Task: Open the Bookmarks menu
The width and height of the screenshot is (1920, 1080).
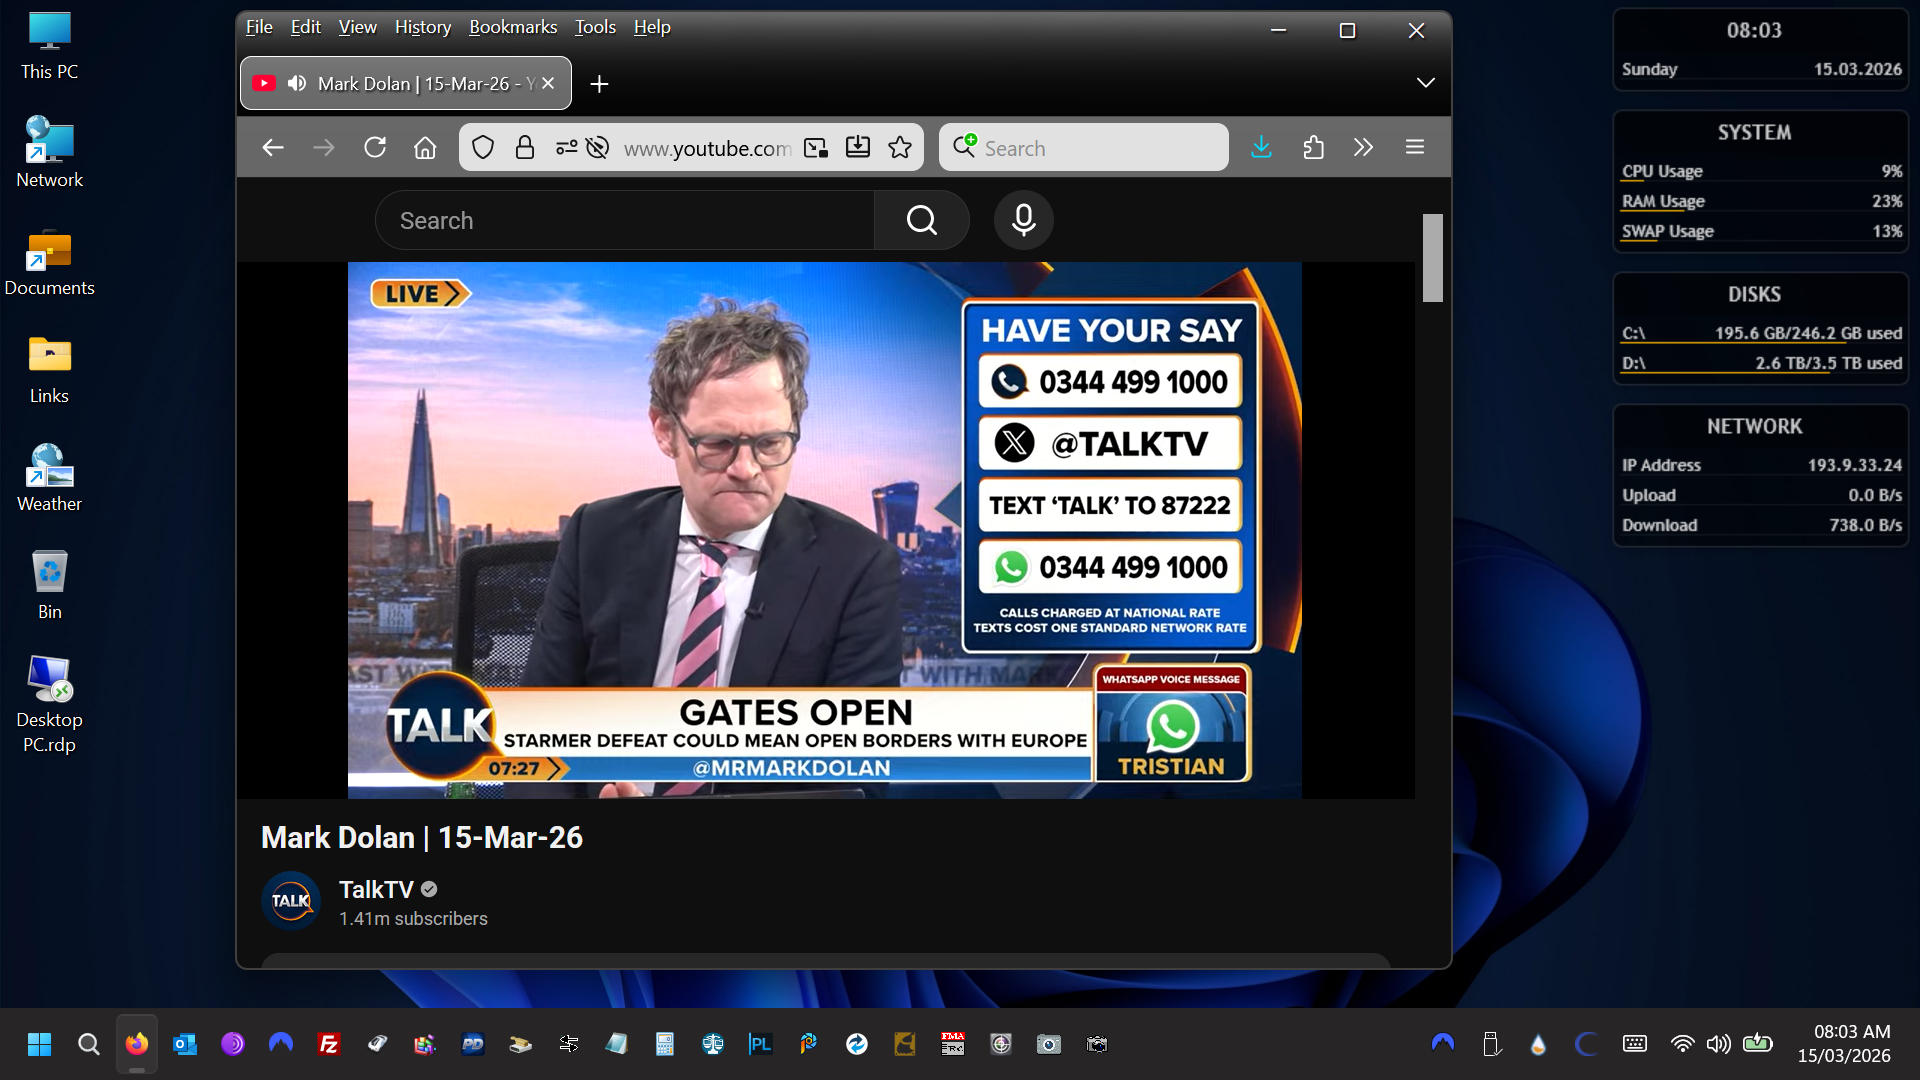Action: 512,27
